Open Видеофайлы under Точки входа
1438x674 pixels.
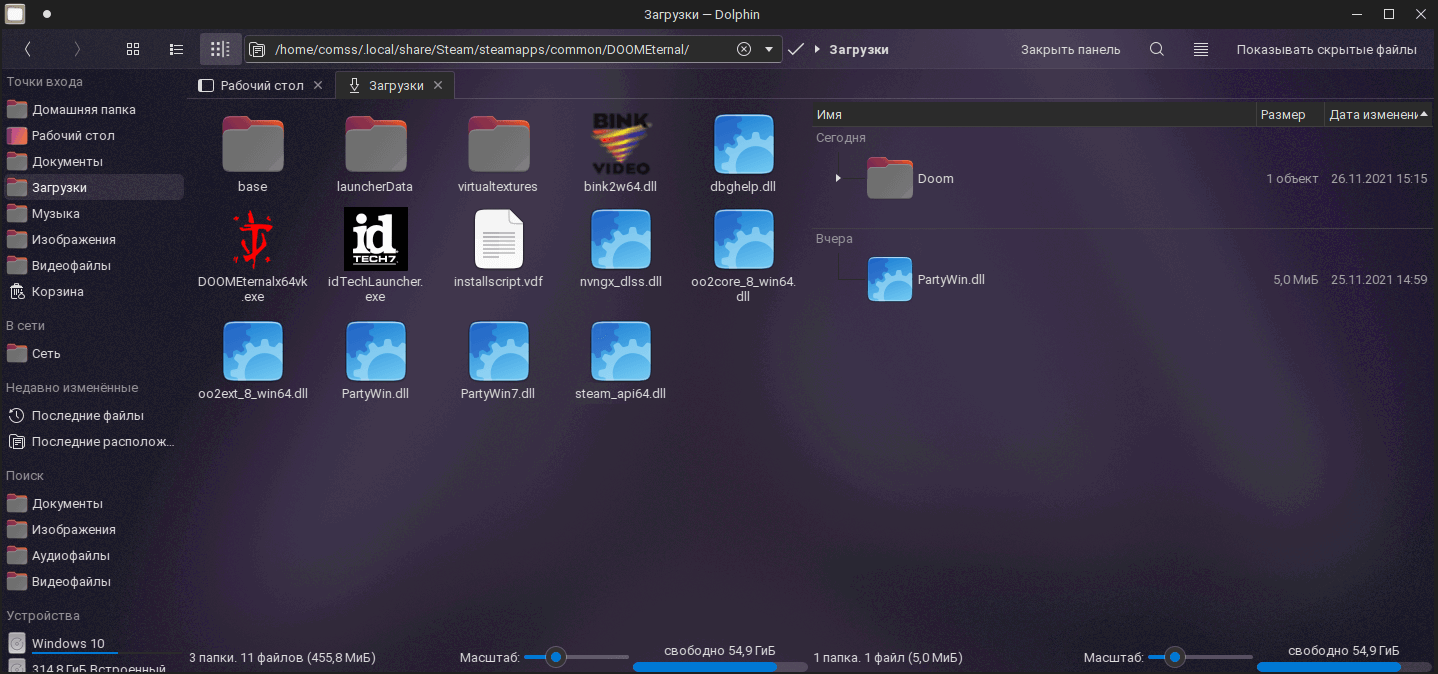coord(92,266)
